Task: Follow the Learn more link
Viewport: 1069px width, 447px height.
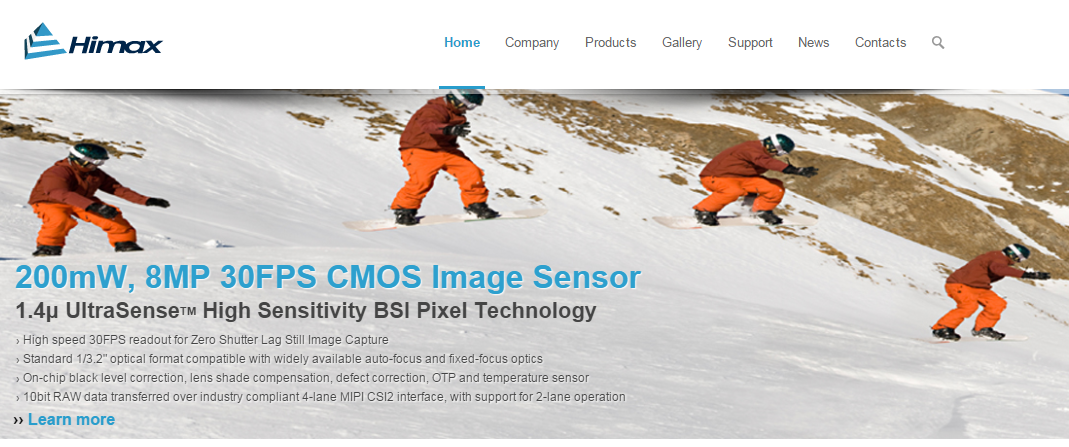Action: [72, 420]
